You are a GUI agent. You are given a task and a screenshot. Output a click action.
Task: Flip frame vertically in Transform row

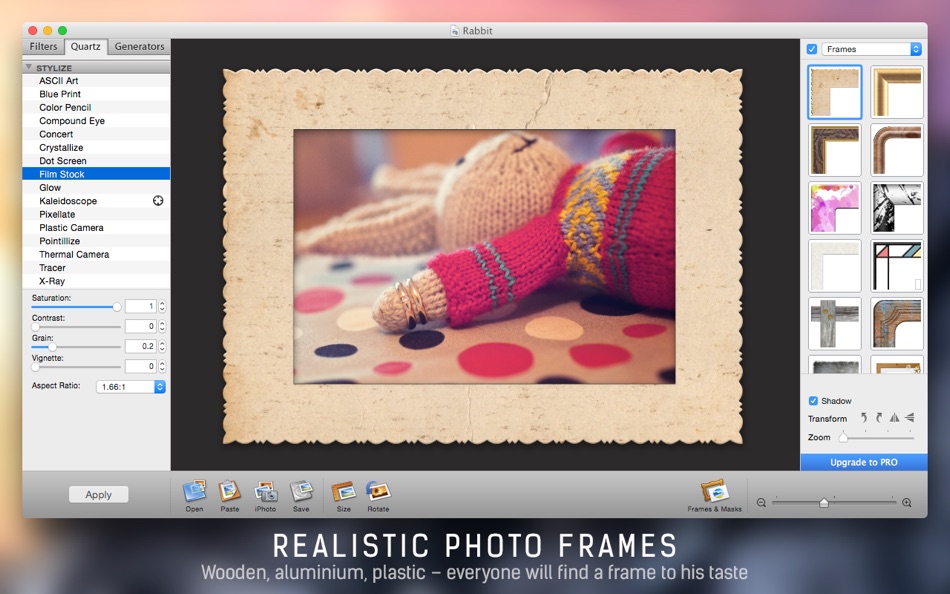[x=909, y=418]
